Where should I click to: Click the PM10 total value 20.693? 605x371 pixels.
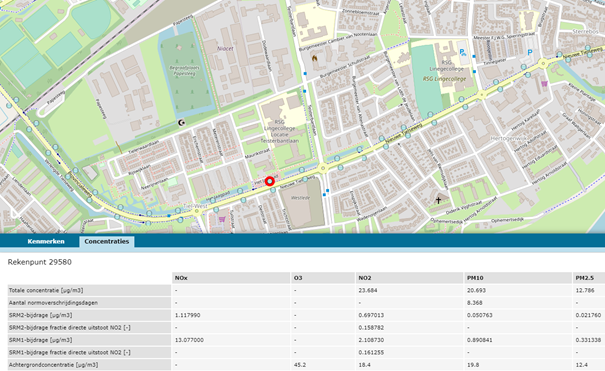pyautogui.click(x=477, y=290)
